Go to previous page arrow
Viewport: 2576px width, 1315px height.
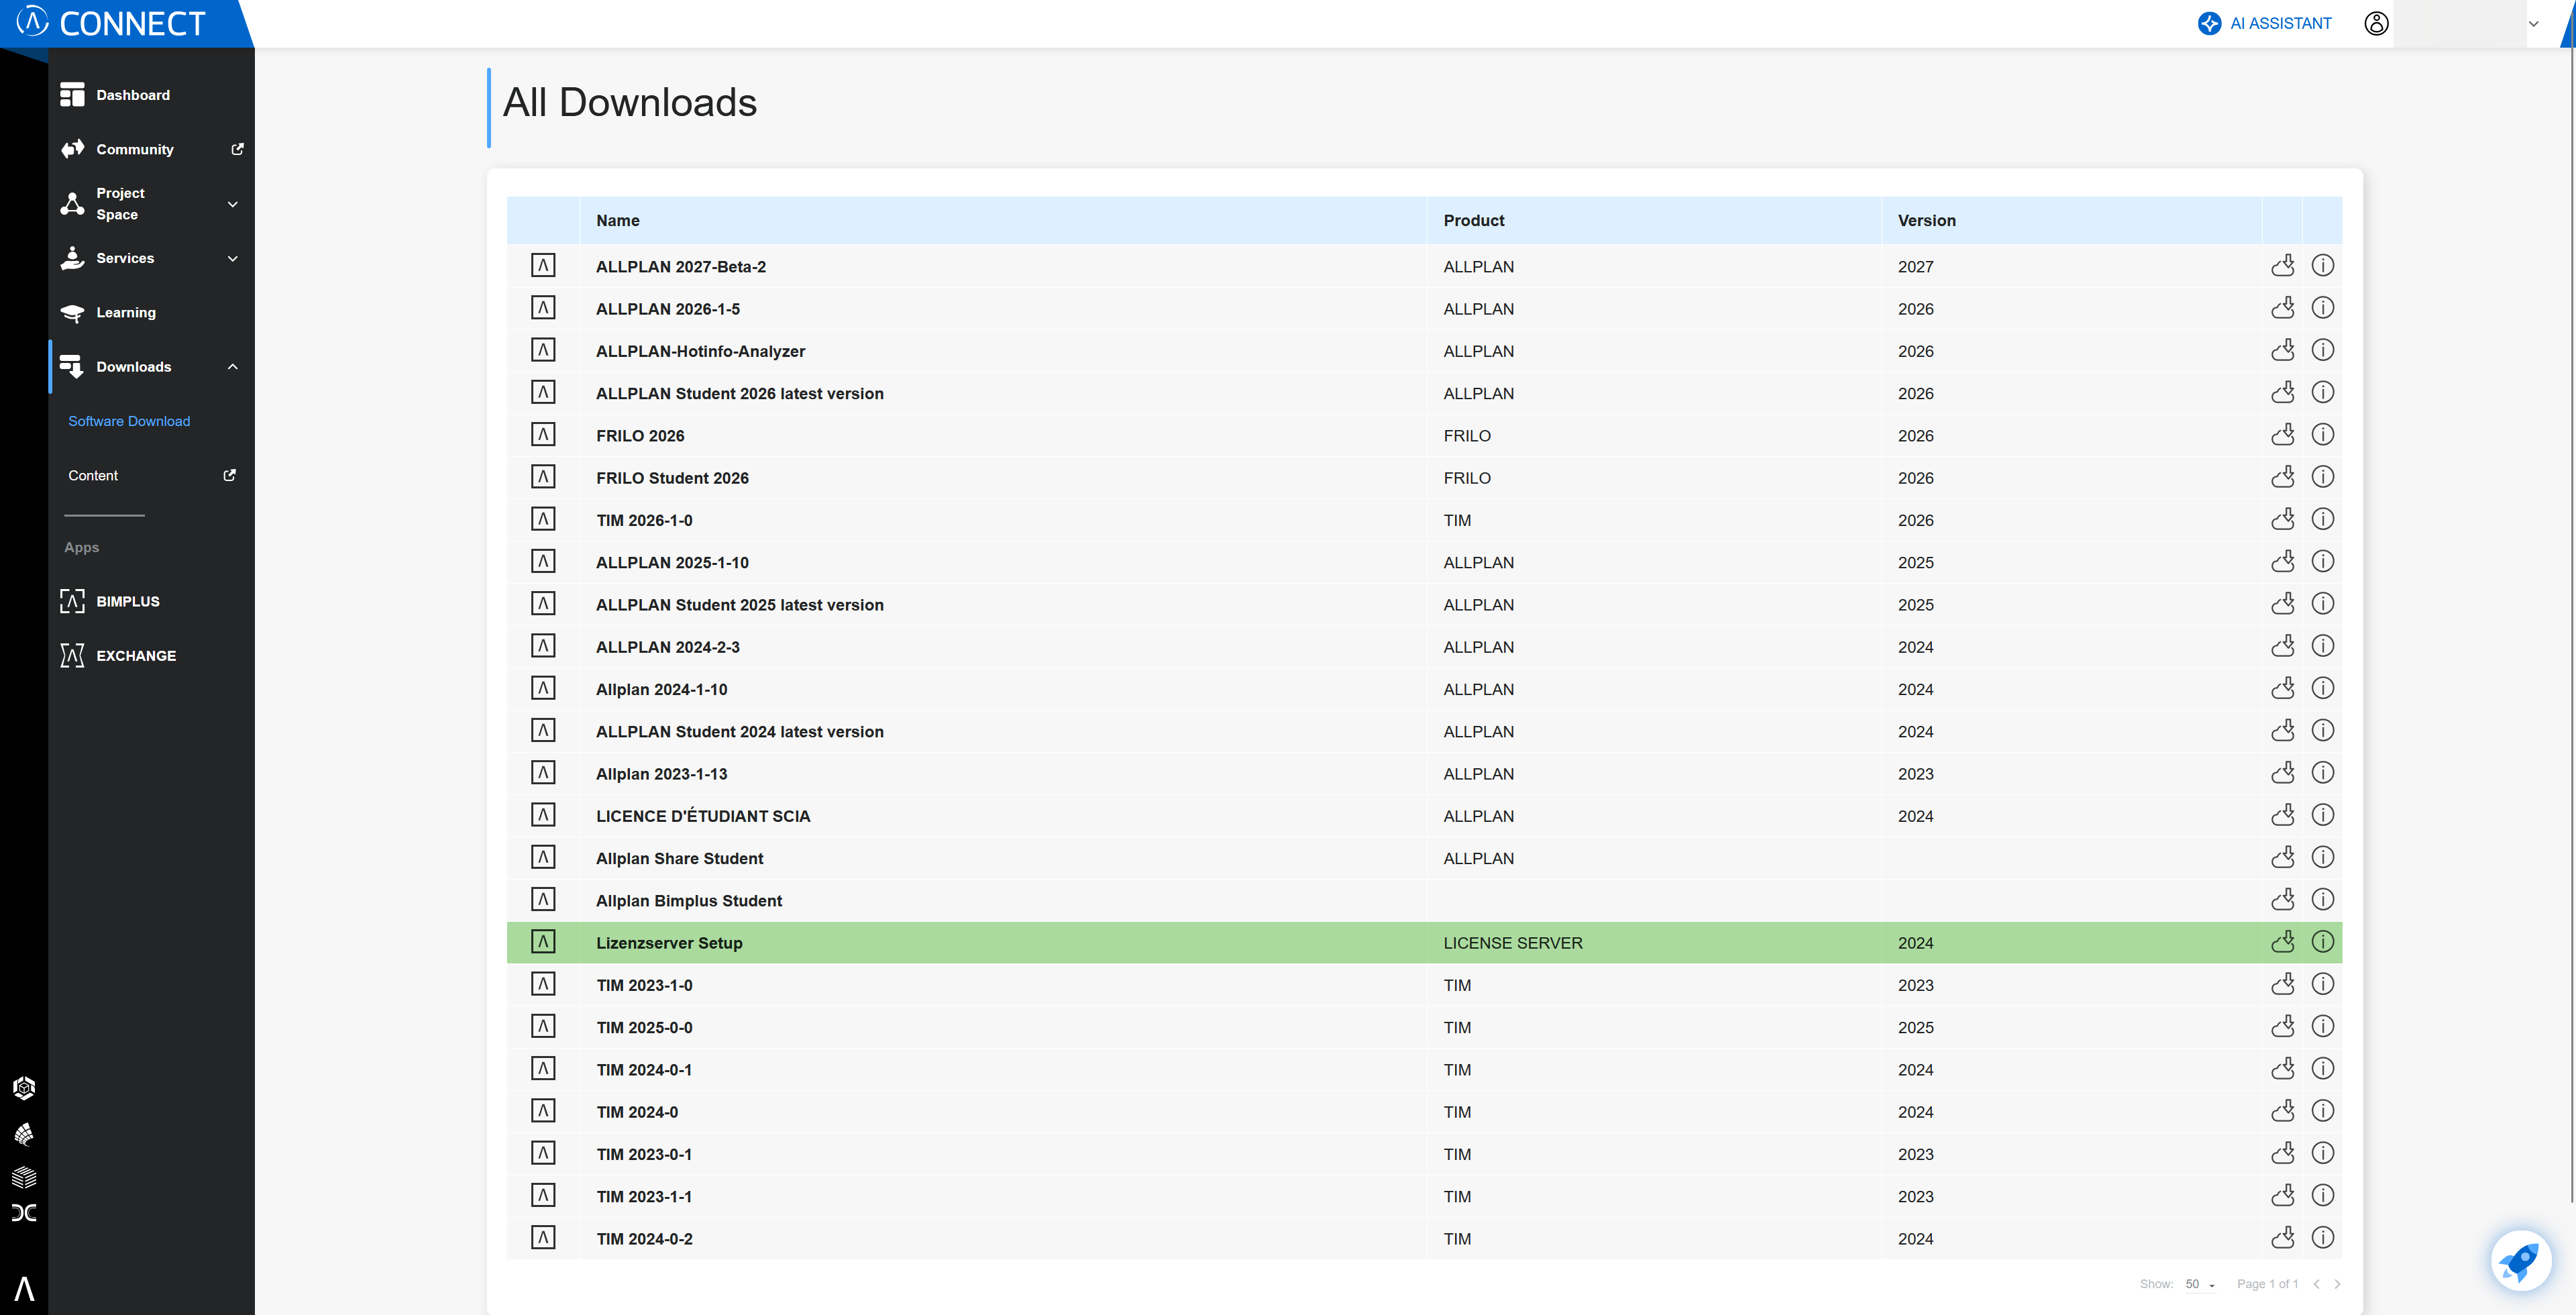click(x=2316, y=1284)
